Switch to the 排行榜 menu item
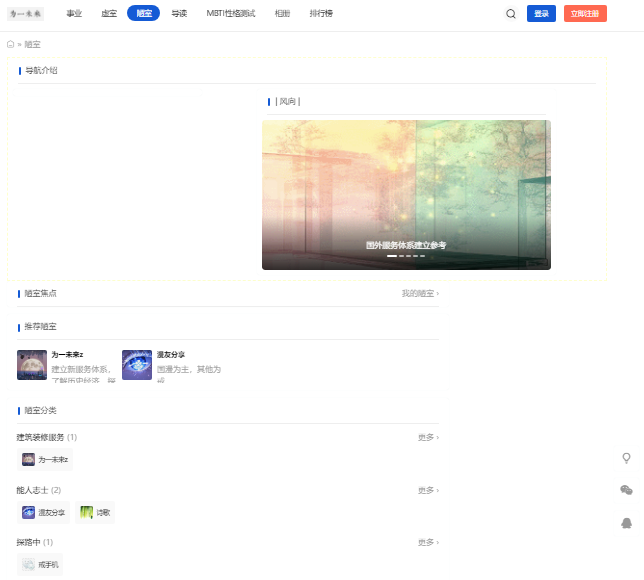The width and height of the screenshot is (644, 580). (321, 14)
